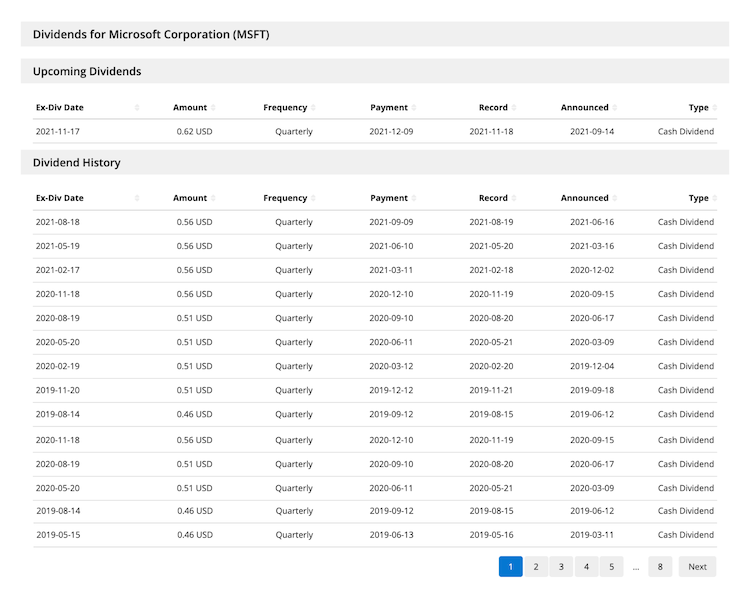Screen dimensions: 750x597
Task: Sort Dividend History by Frequency column
Action: 285,198
